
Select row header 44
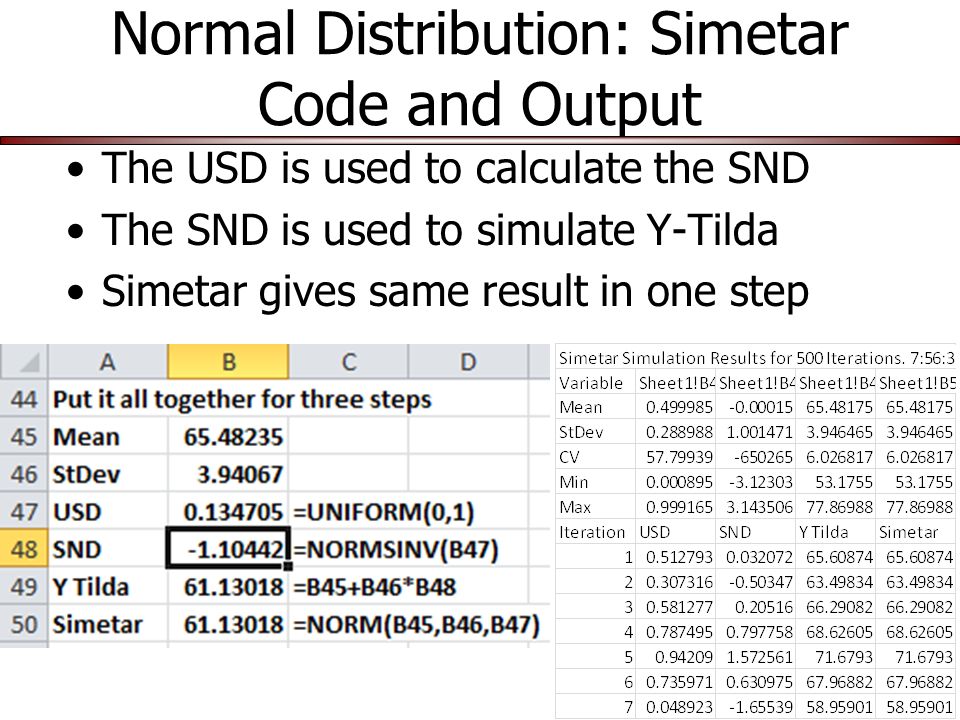24,399
